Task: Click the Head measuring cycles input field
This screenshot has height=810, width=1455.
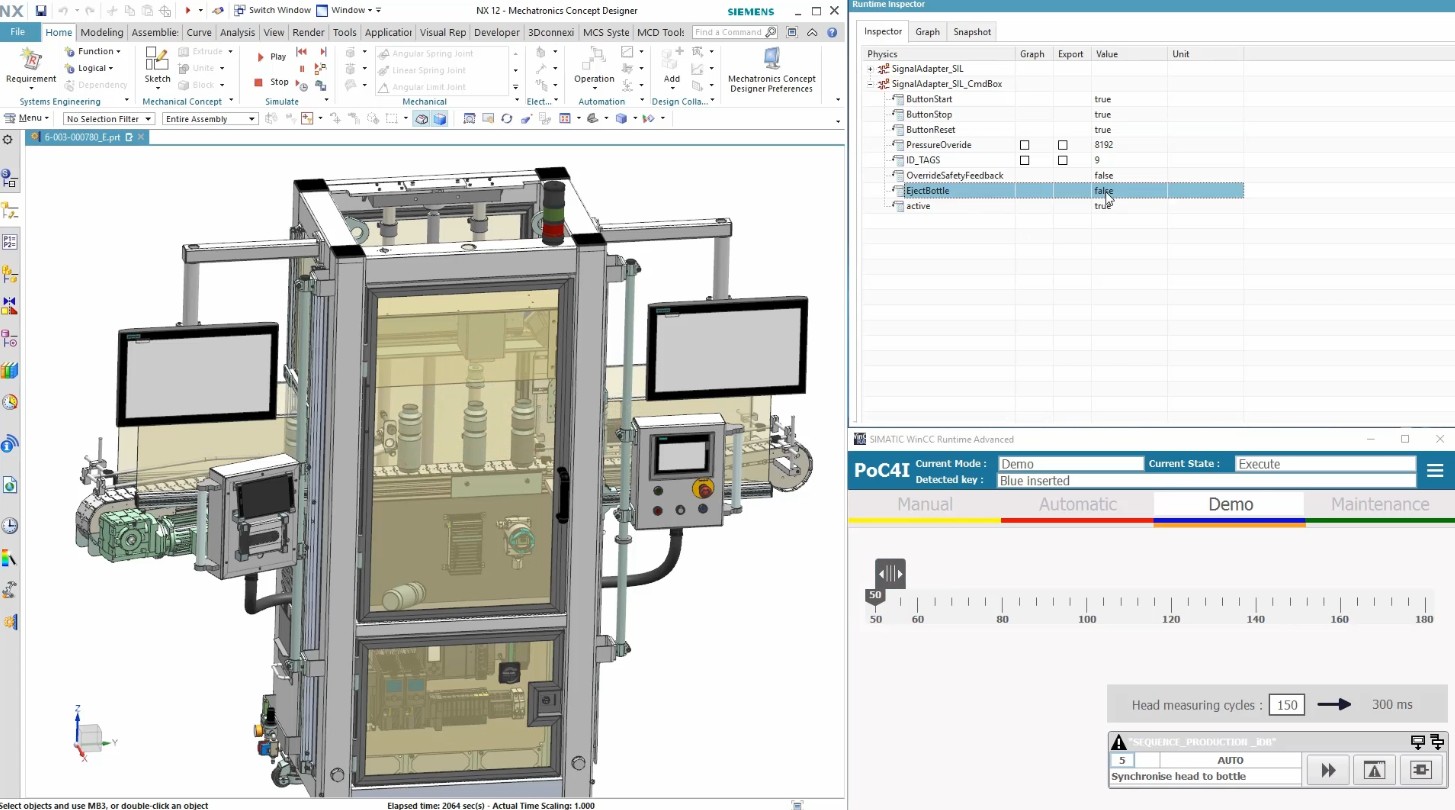Action: coord(1286,705)
